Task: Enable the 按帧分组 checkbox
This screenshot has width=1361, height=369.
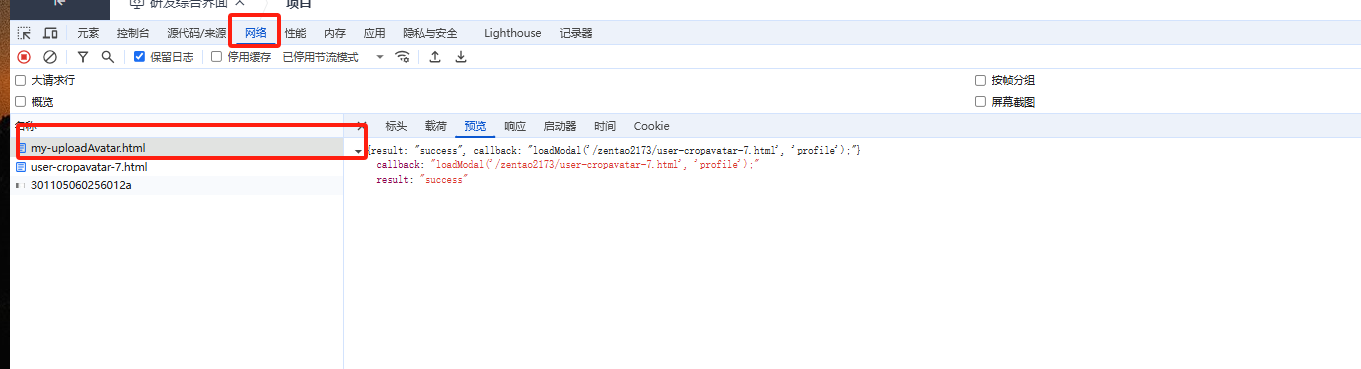Action: [x=981, y=80]
